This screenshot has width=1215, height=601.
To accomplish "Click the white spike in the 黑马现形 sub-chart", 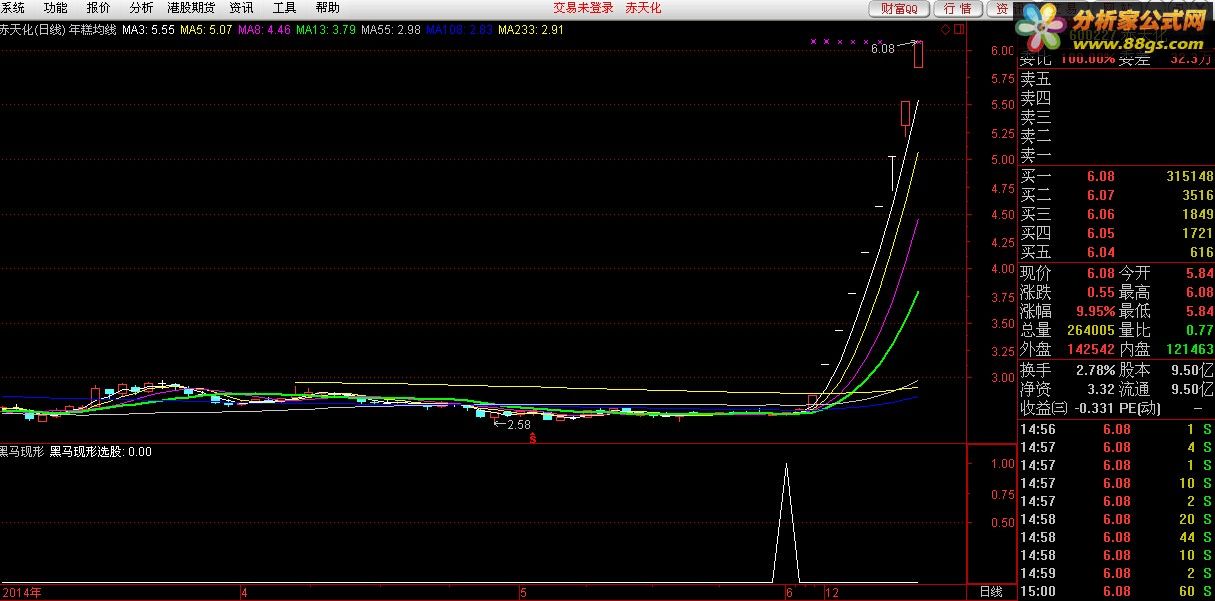I will 787,522.
